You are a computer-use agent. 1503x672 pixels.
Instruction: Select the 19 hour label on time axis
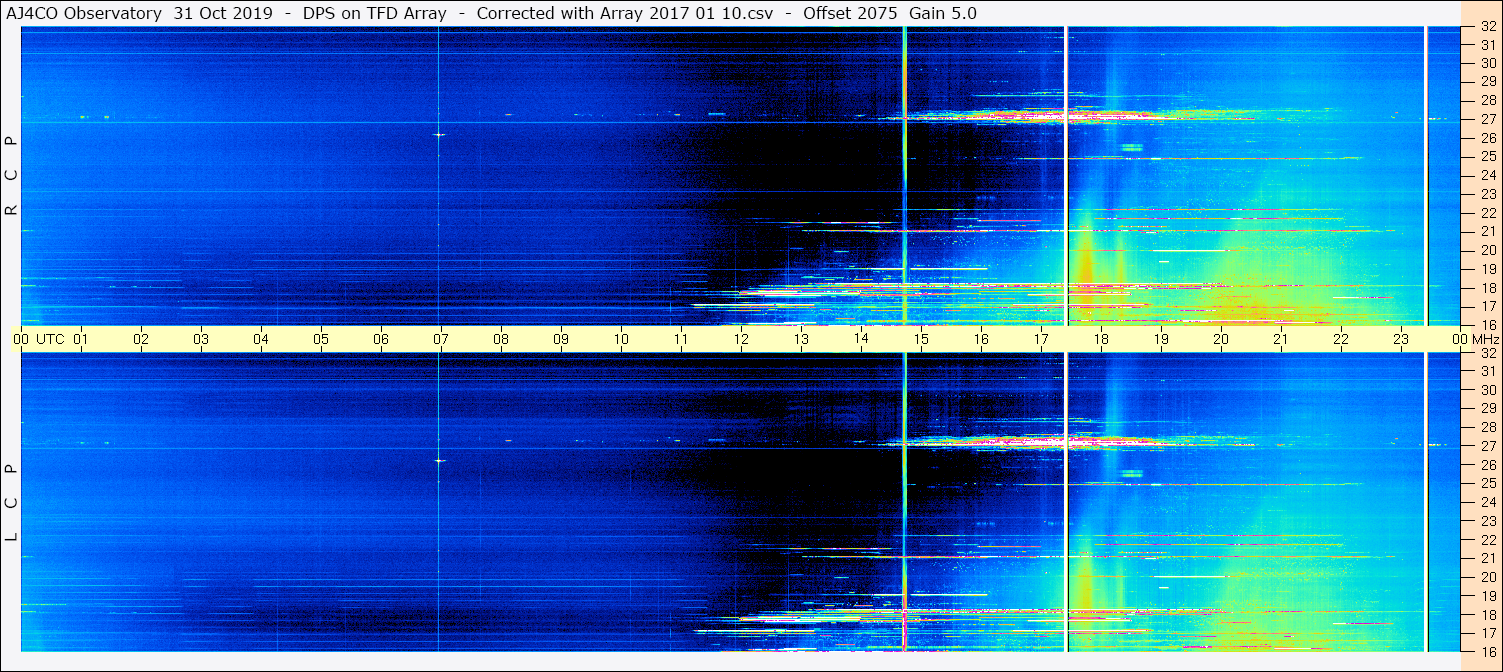click(1161, 339)
